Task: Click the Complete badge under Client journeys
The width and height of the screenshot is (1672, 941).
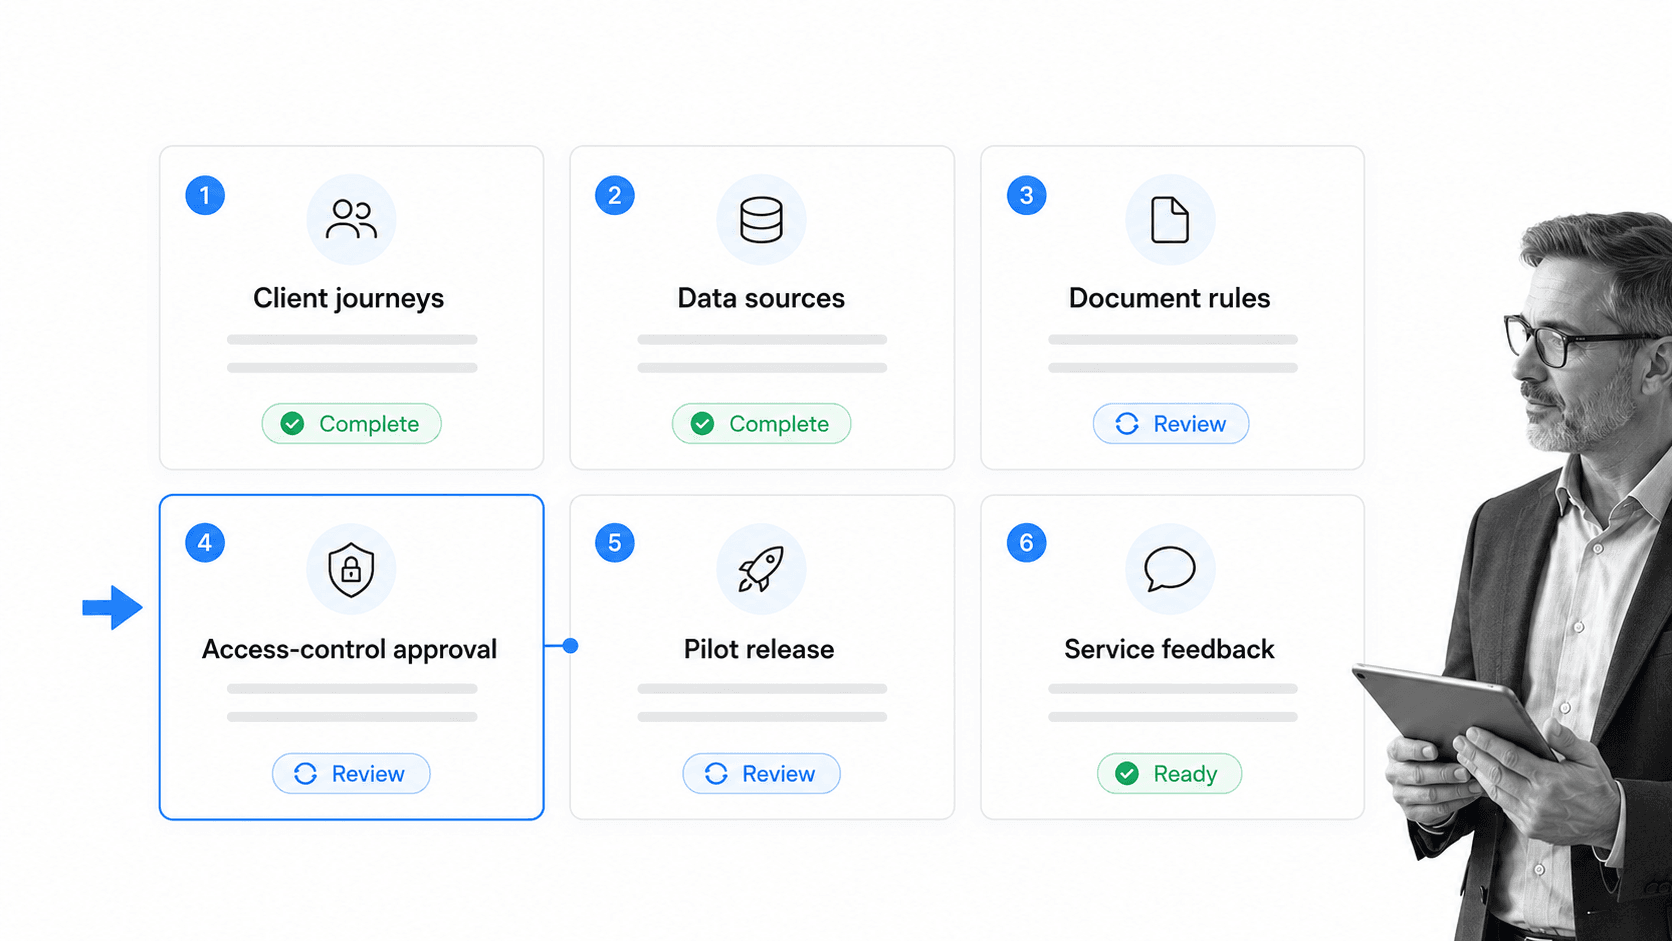Action: (351, 424)
